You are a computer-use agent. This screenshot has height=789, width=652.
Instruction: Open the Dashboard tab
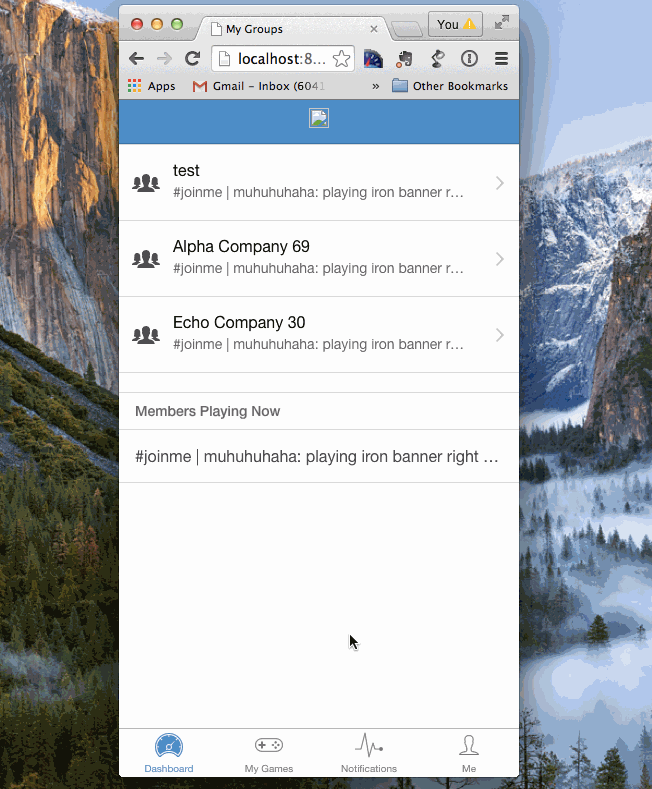point(169,752)
